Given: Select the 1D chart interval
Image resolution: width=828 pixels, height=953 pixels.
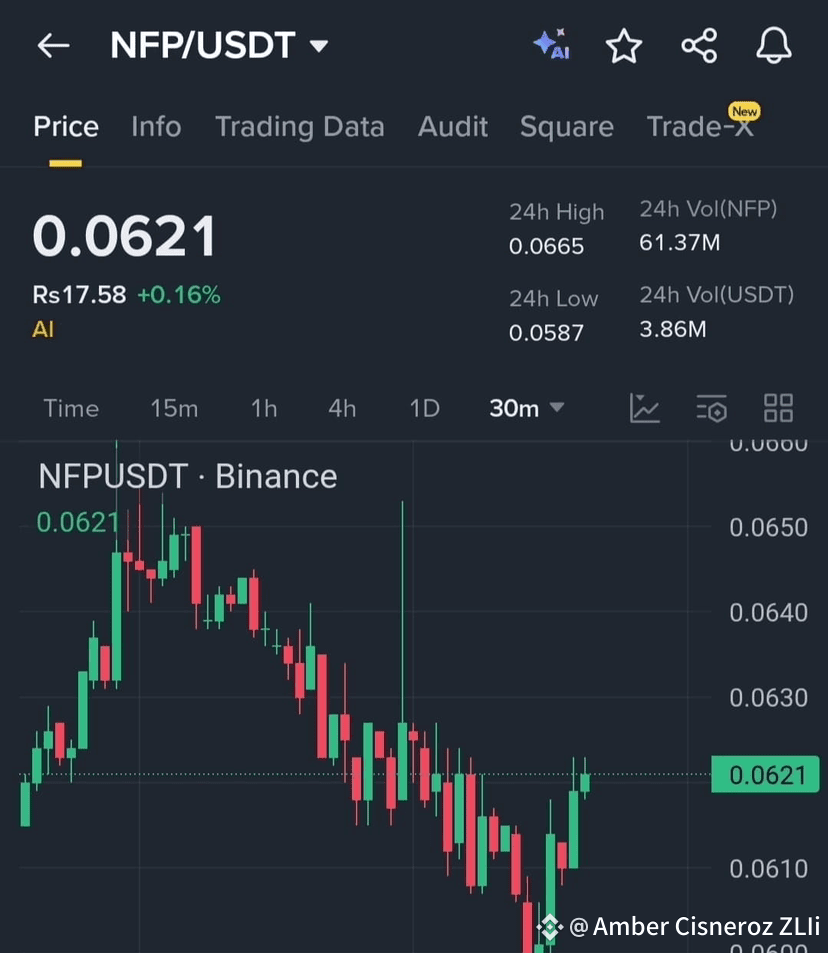Looking at the screenshot, I should [424, 408].
